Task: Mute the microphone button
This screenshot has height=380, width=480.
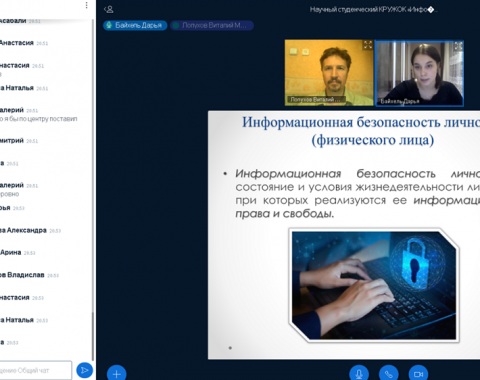Action: click(359, 374)
